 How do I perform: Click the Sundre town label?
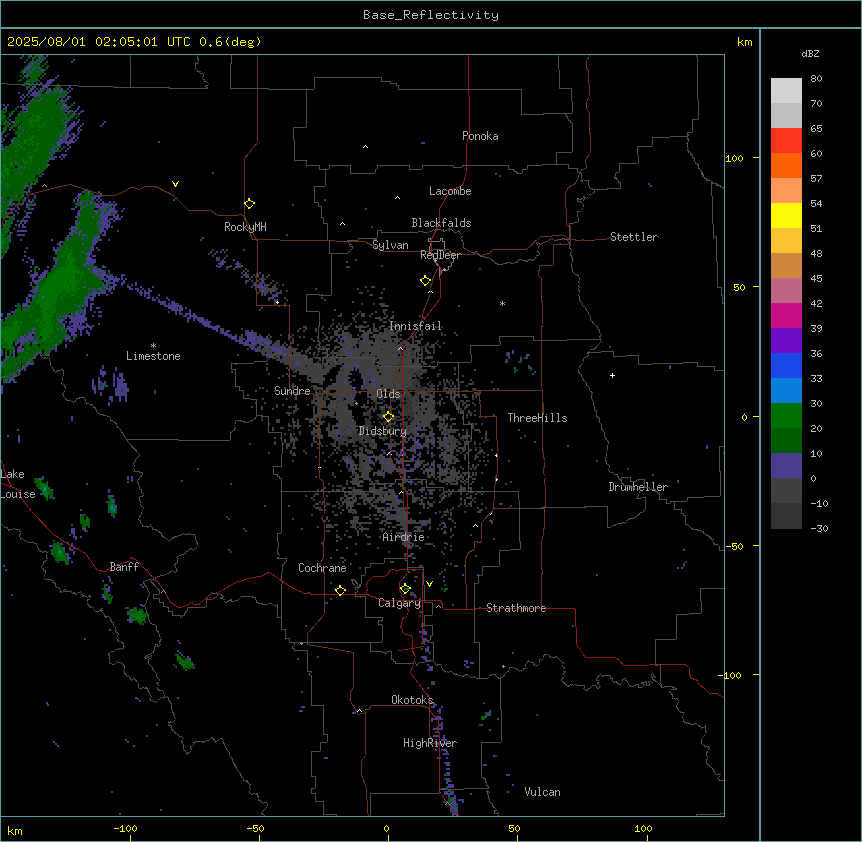(292, 391)
